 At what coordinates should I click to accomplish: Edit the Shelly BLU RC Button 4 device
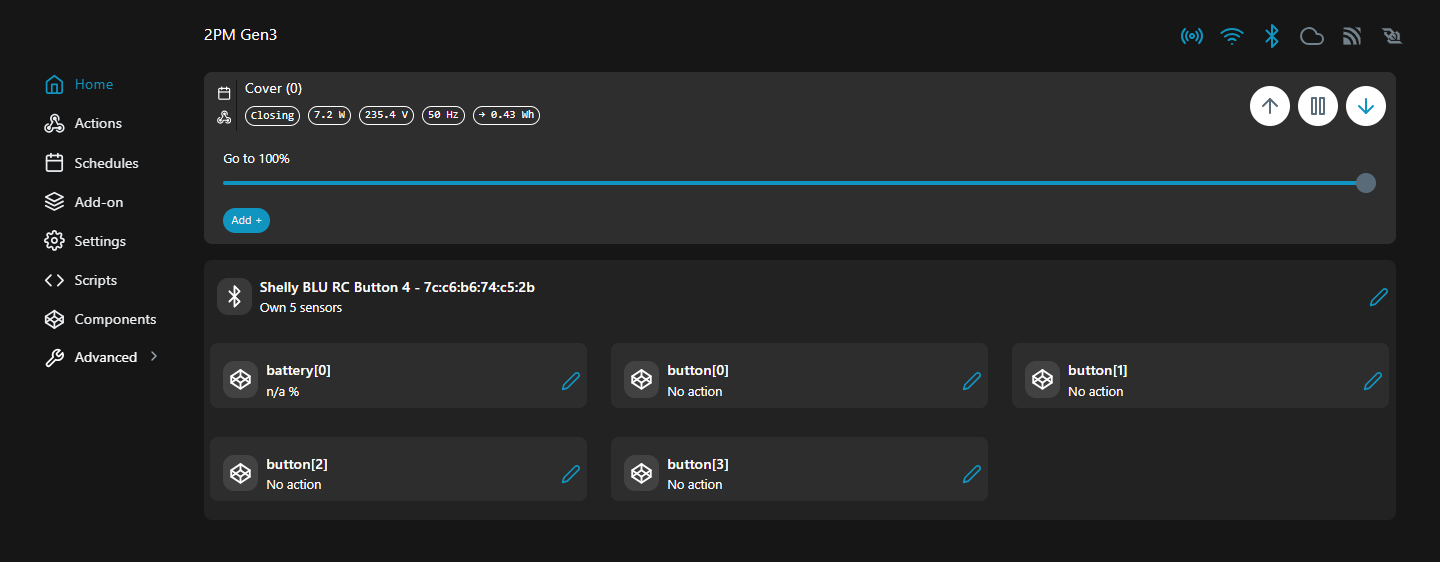tap(1378, 297)
